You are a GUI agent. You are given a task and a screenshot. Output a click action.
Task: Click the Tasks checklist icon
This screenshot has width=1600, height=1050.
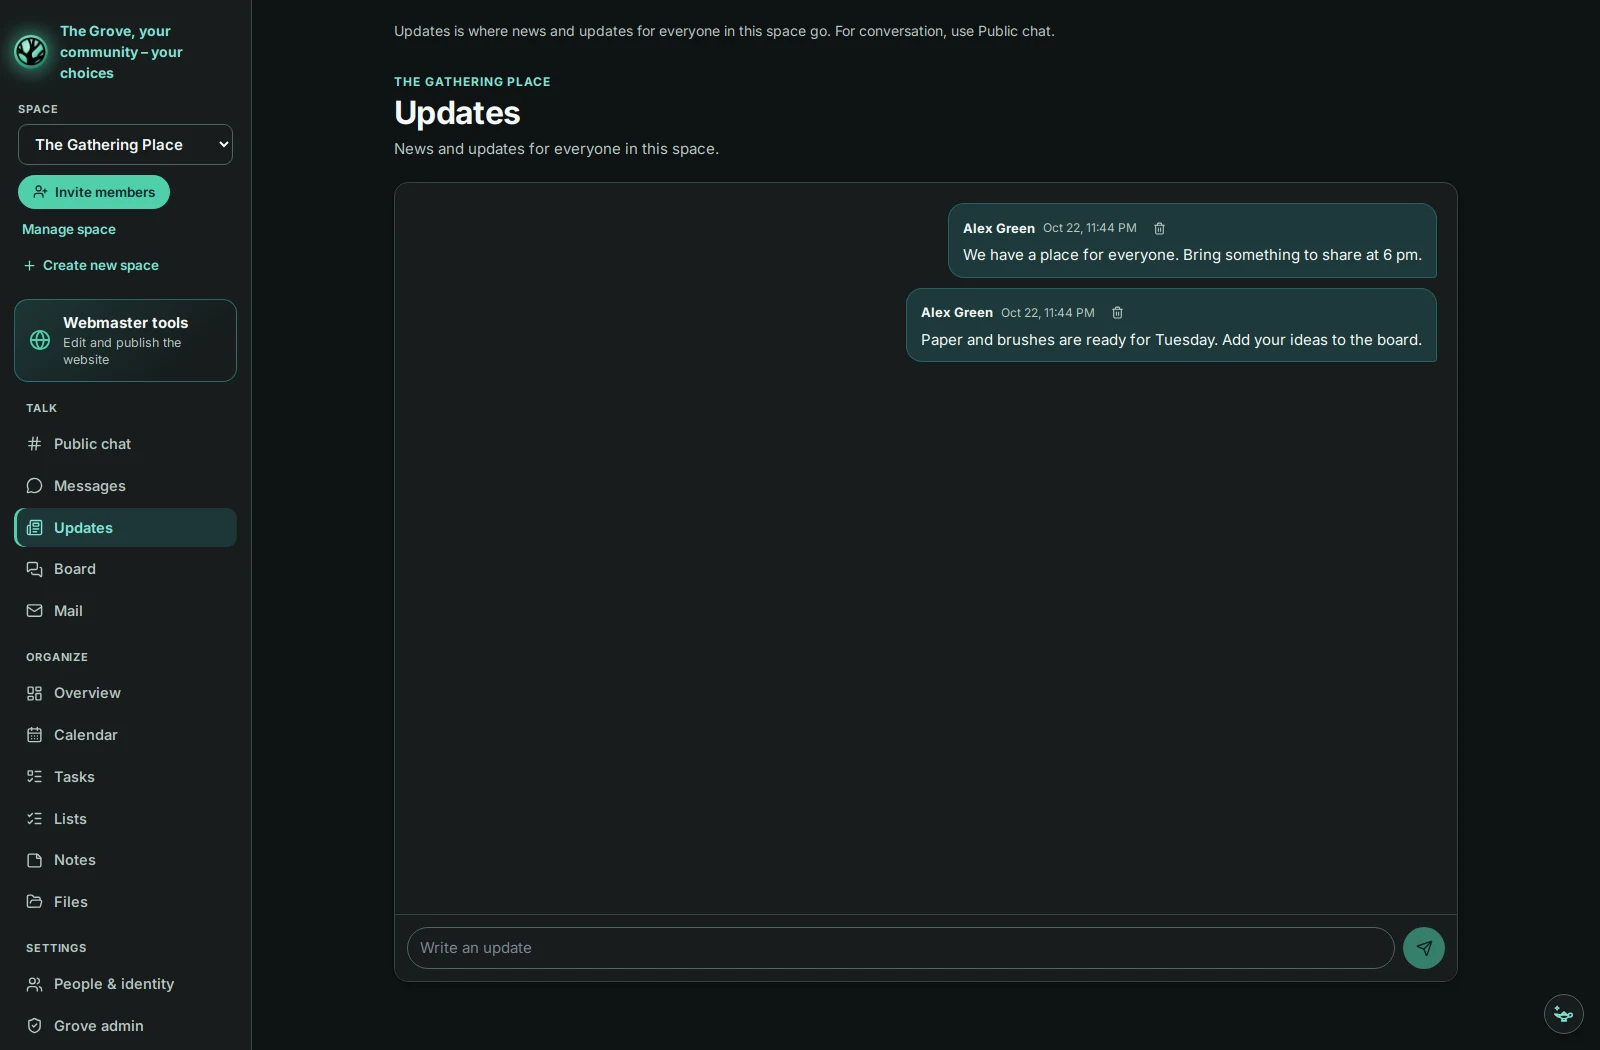(x=34, y=777)
